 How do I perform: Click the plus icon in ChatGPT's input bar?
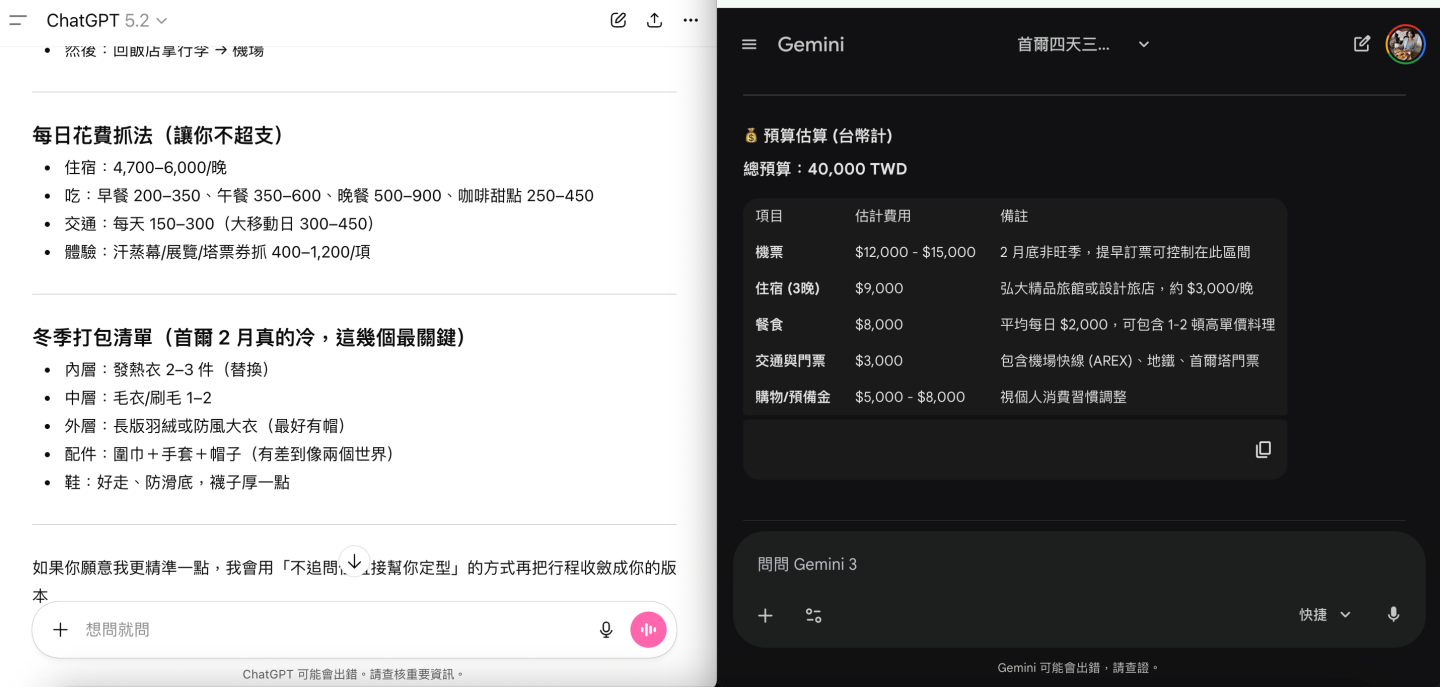[60, 630]
